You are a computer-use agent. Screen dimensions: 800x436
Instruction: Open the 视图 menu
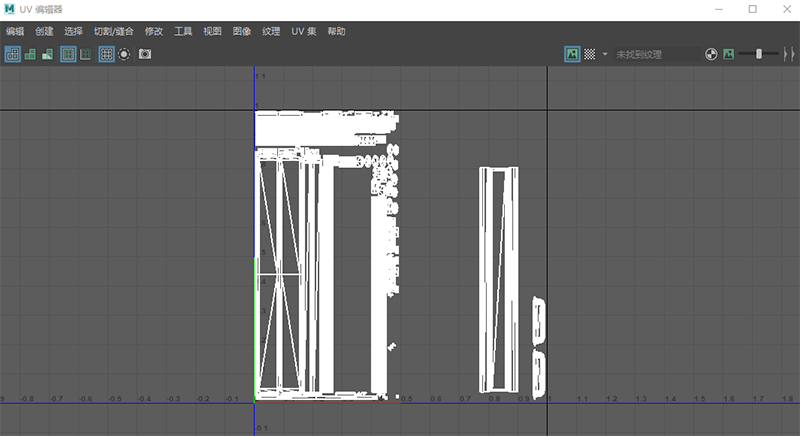(x=212, y=32)
